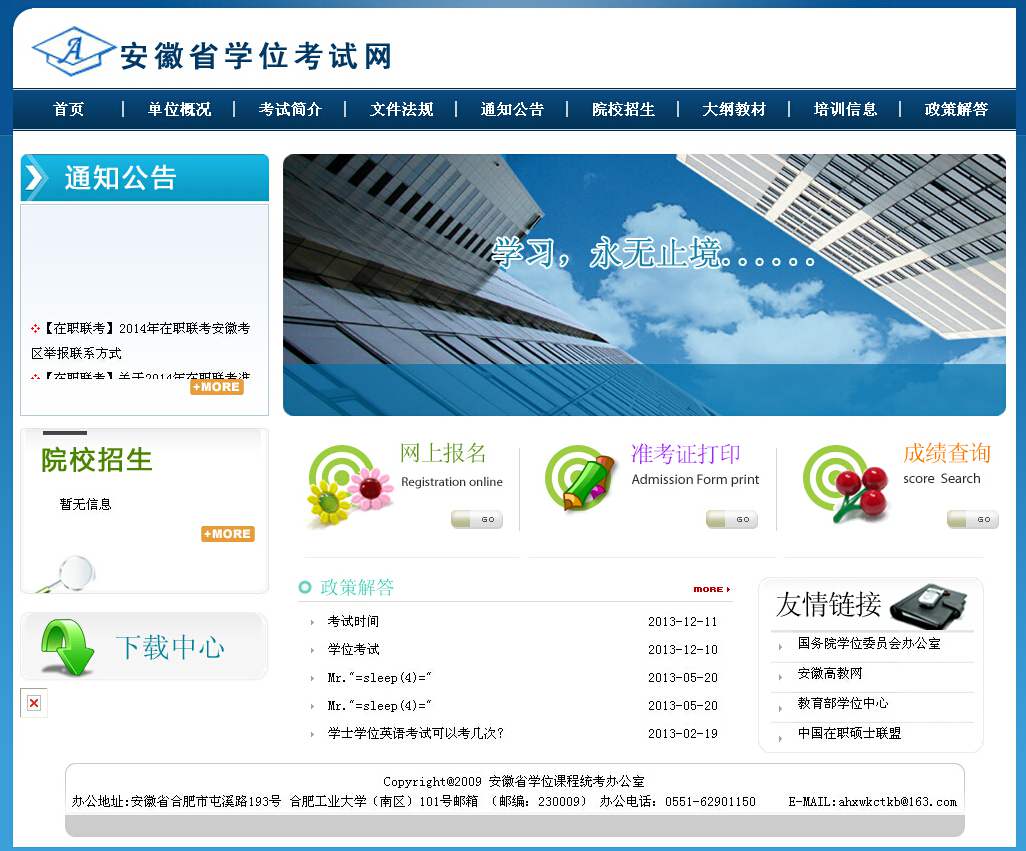
Task: Open the 大纲教材 navigation item
Action: coord(734,109)
